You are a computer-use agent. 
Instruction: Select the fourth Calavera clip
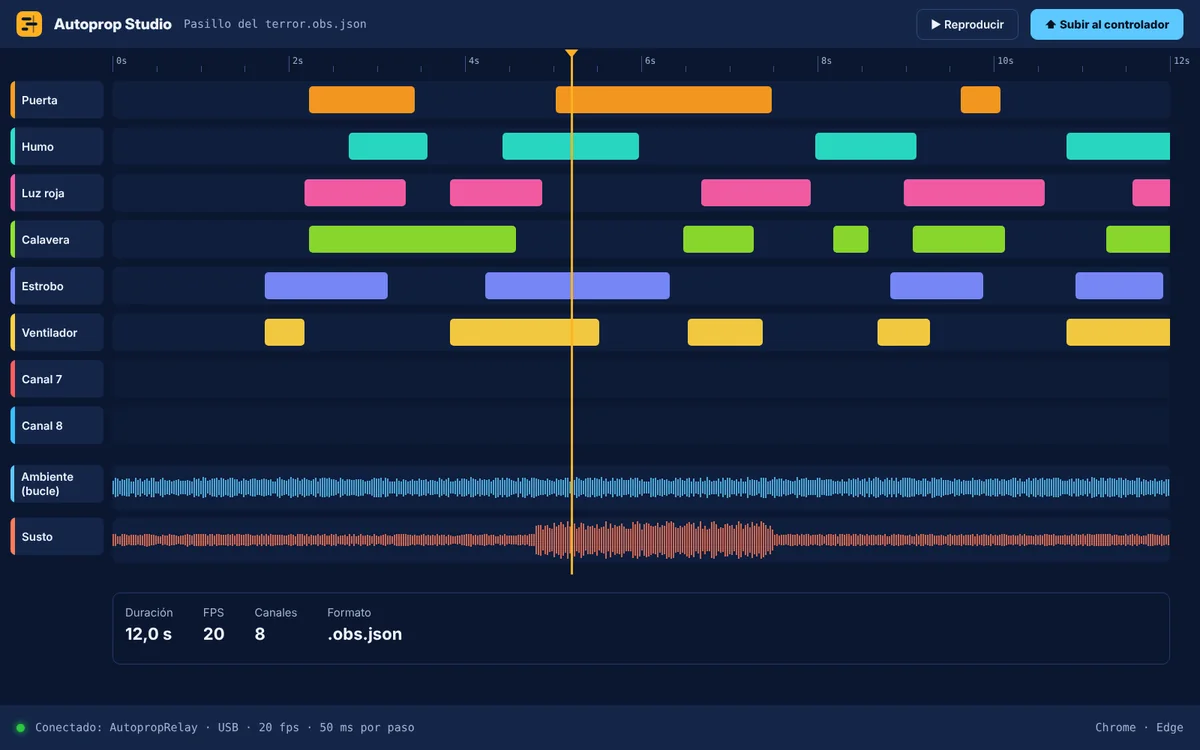(959, 239)
